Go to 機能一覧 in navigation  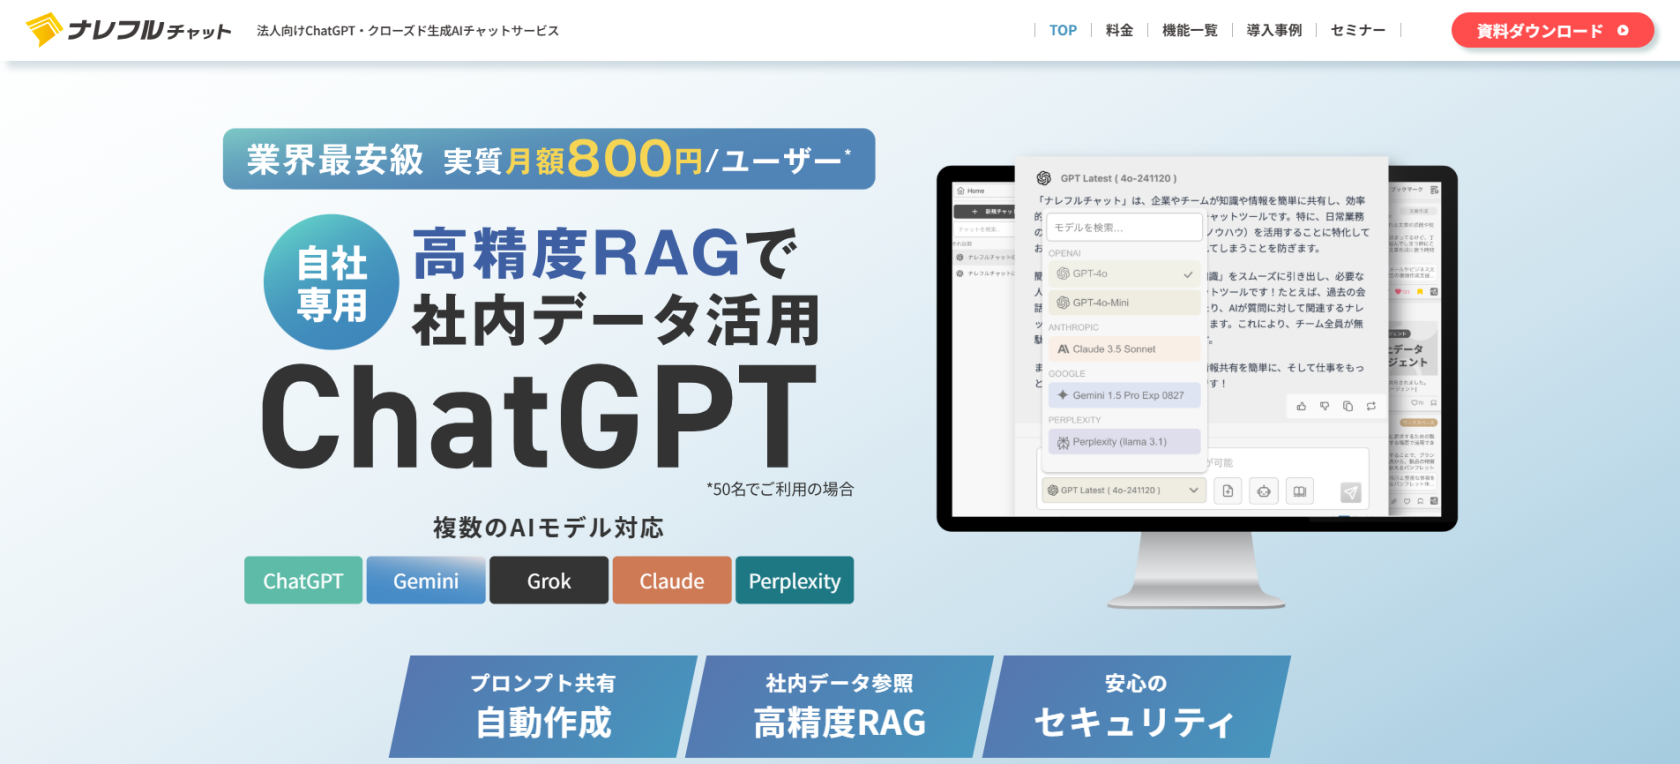(x=1189, y=30)
